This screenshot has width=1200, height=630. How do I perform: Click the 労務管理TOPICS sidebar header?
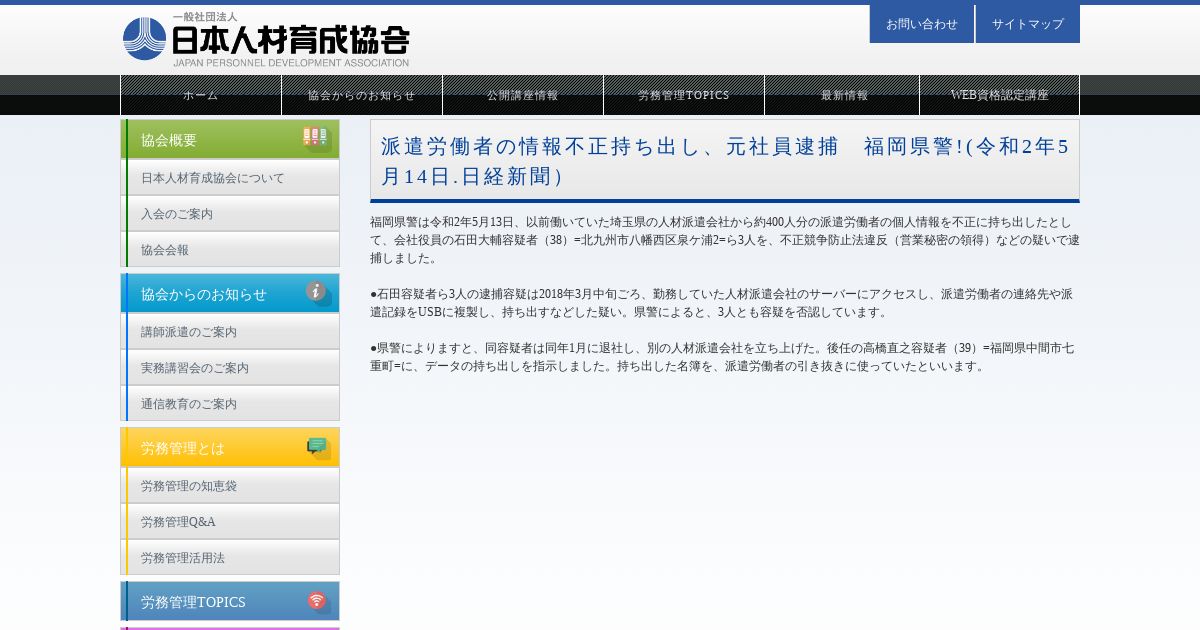[230, 601]
